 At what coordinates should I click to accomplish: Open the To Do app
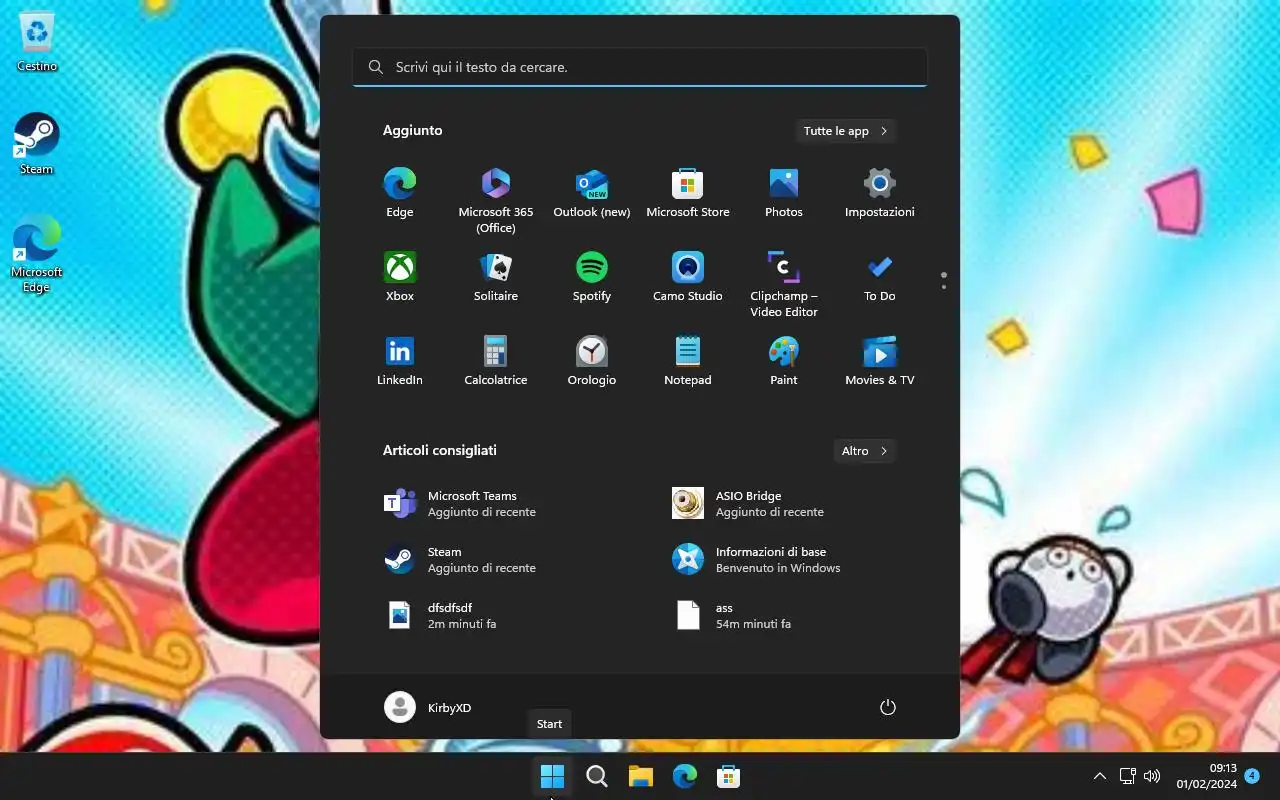(x=880, y=277)
